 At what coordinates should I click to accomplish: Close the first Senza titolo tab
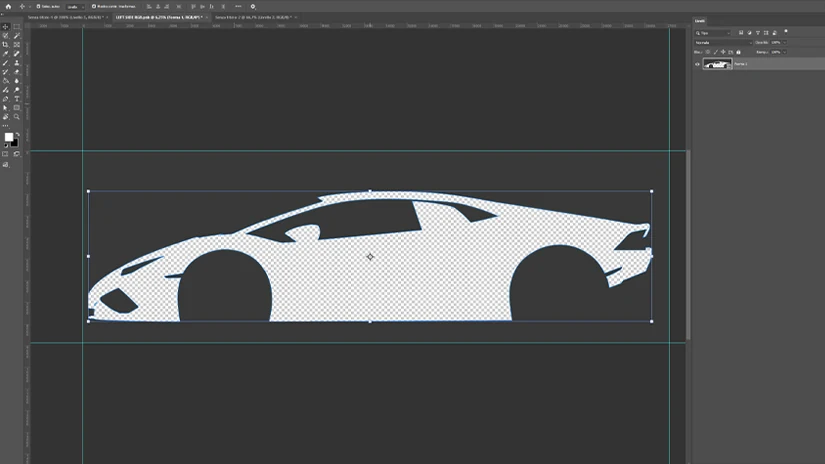(107, 17)
